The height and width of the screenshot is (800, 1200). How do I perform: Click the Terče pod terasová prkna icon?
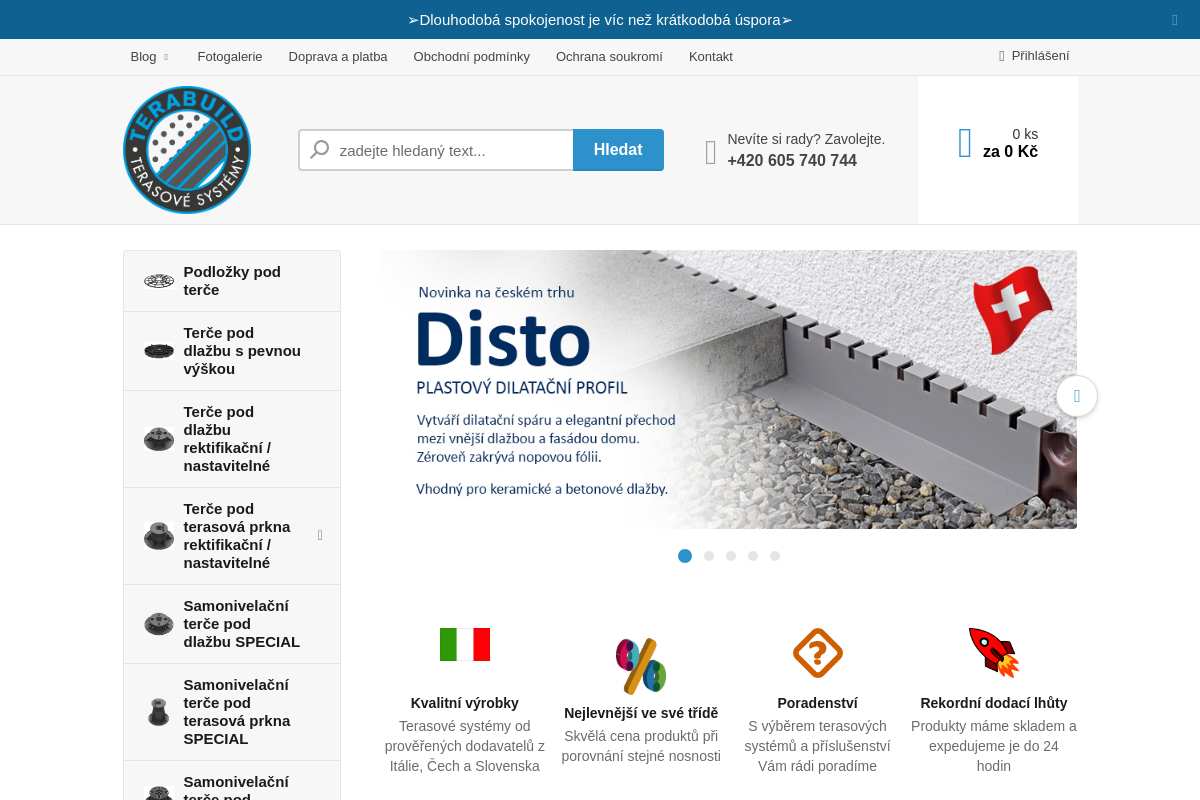(x=159, y=536)
